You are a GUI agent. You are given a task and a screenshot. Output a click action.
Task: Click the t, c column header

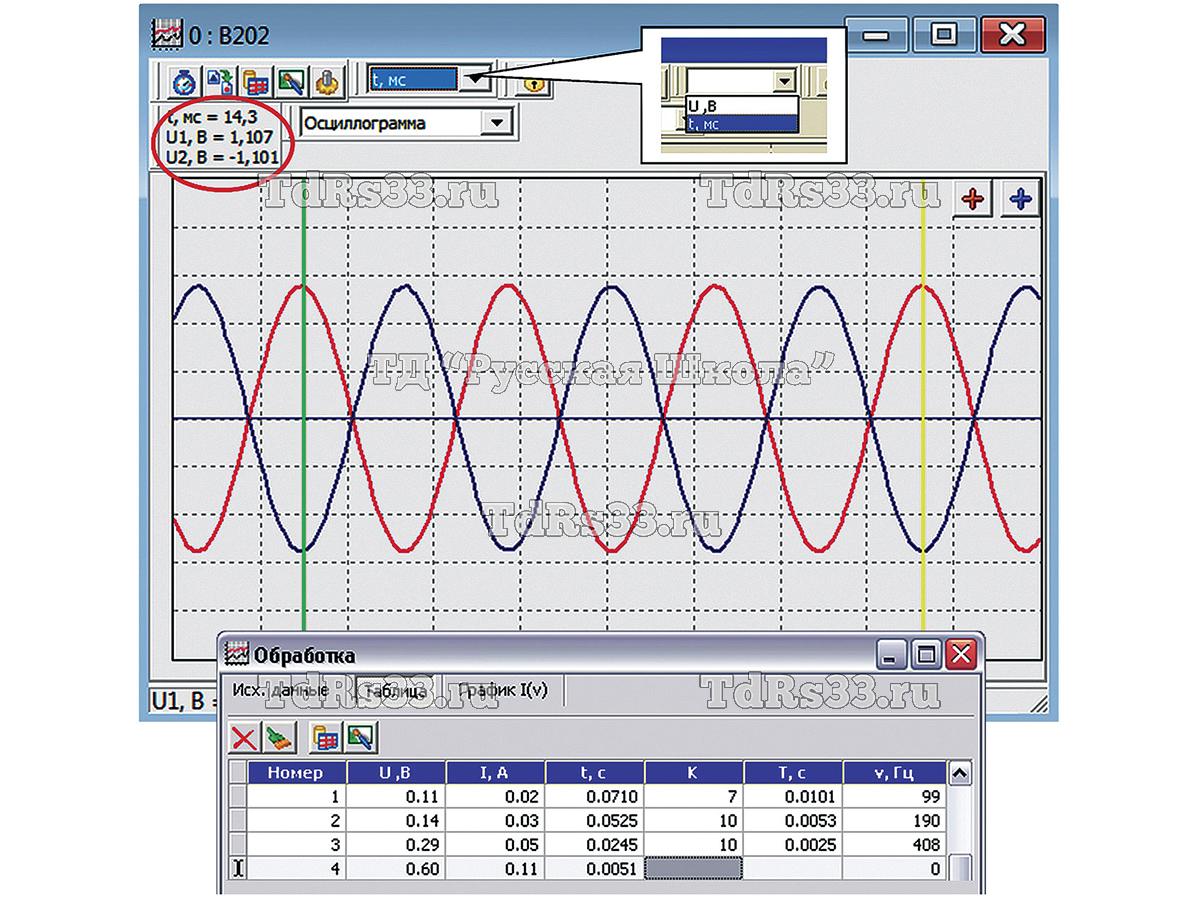click(594, 773)
